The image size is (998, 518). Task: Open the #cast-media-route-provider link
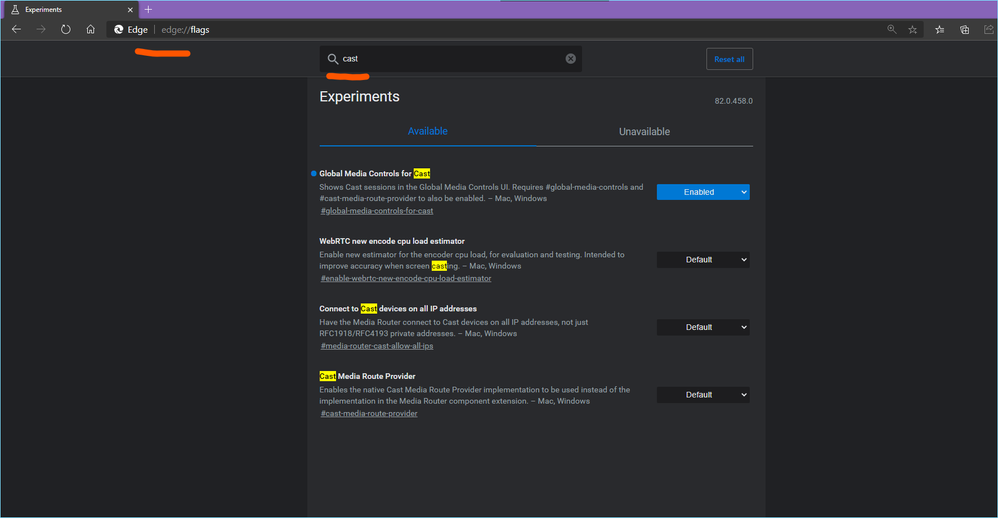[369, 413]
